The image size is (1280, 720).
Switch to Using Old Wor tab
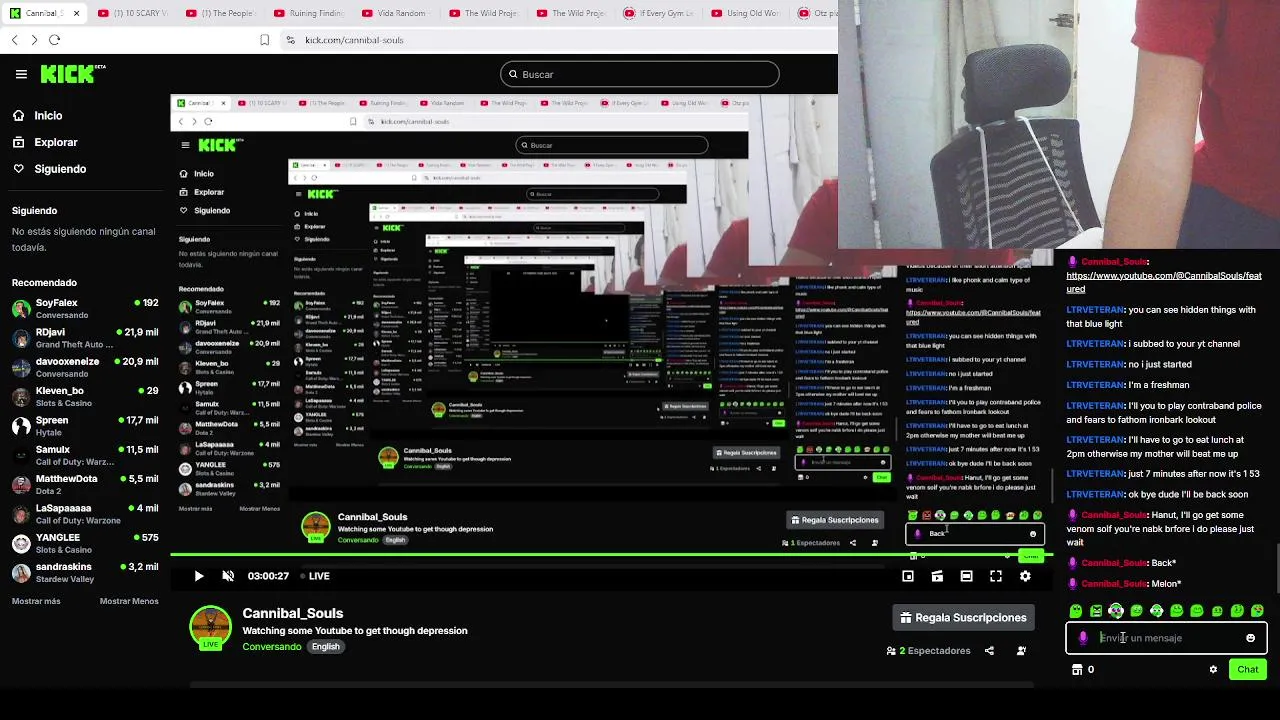pyautogui.click(x=746, y=13)
